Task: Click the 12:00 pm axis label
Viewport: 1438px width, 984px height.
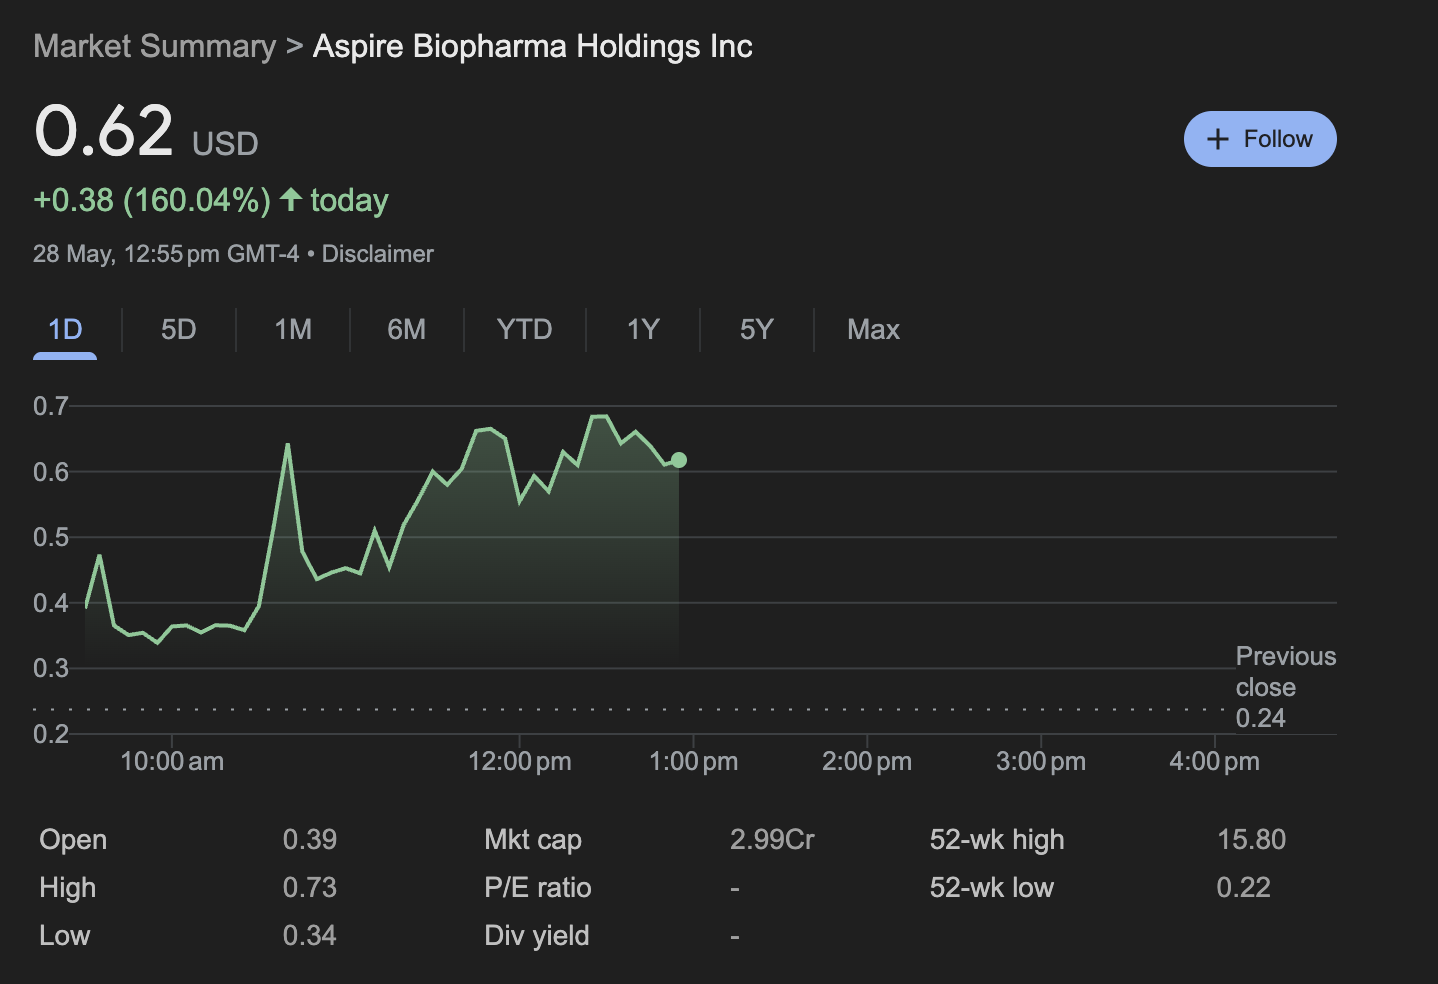Action: pos(520,761)
